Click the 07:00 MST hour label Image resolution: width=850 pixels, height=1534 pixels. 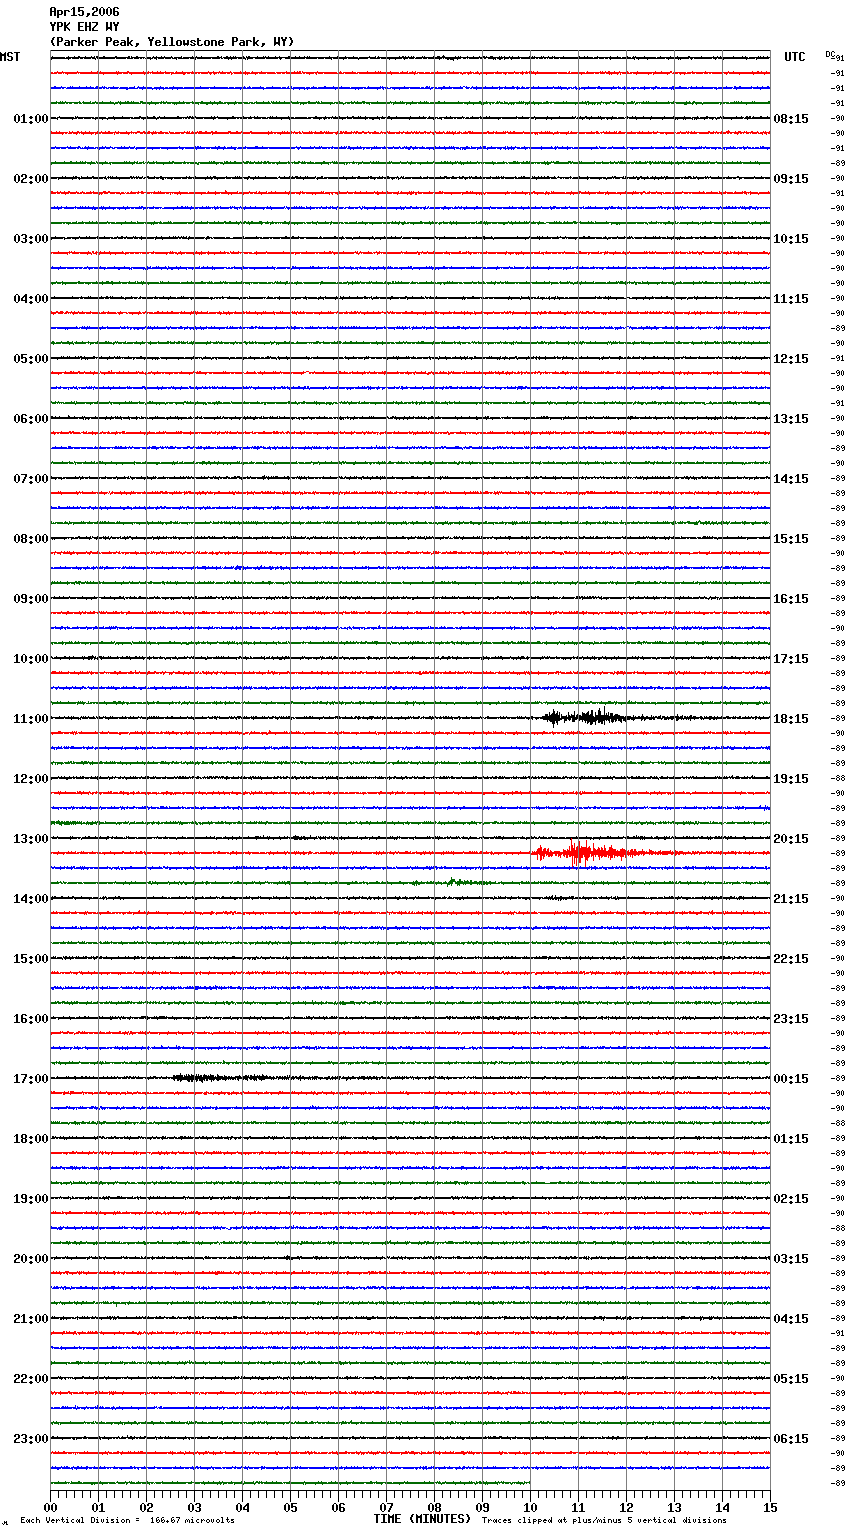point(30,479)
